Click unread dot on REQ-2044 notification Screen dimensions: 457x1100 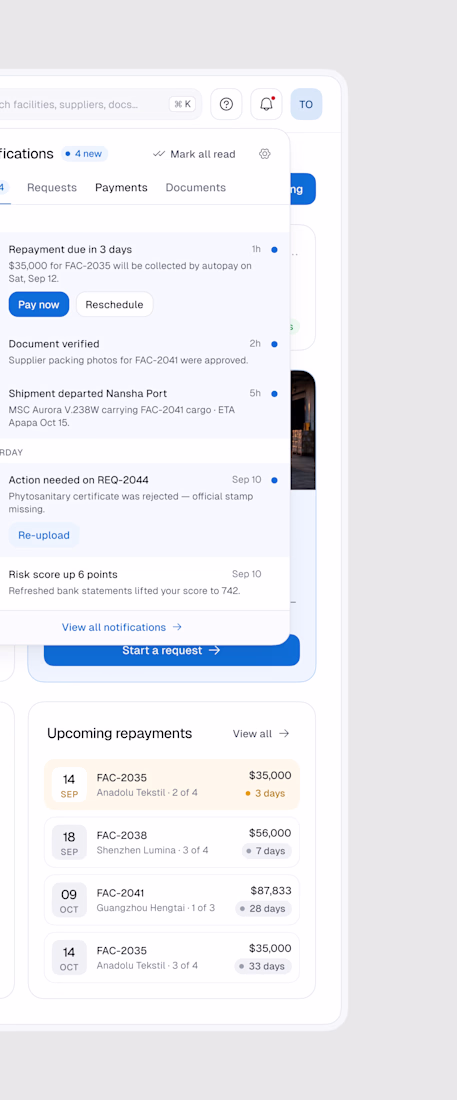[x=274, y=480]
